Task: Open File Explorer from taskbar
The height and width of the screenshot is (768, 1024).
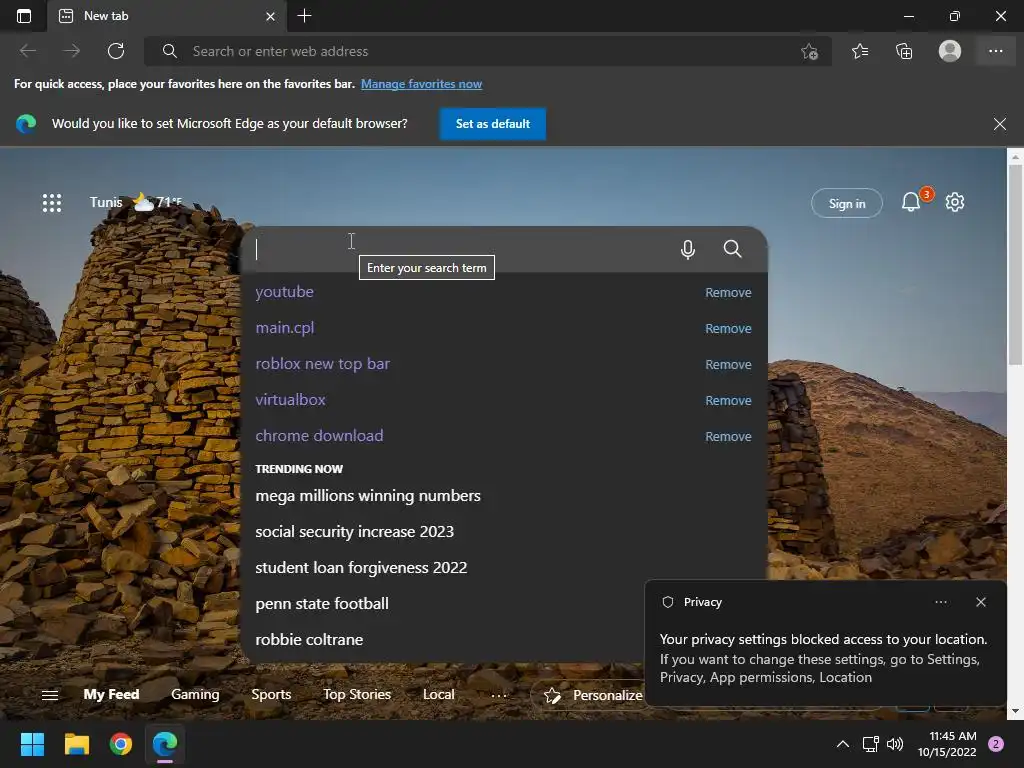Action: [76, 744]
